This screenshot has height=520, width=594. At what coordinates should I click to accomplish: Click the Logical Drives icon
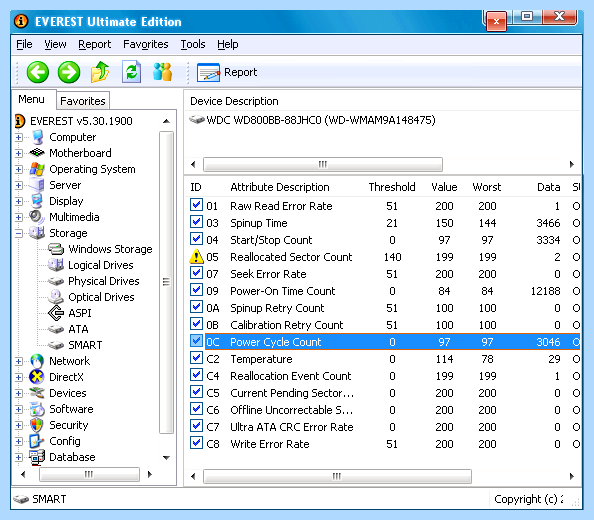click(56, 265)
